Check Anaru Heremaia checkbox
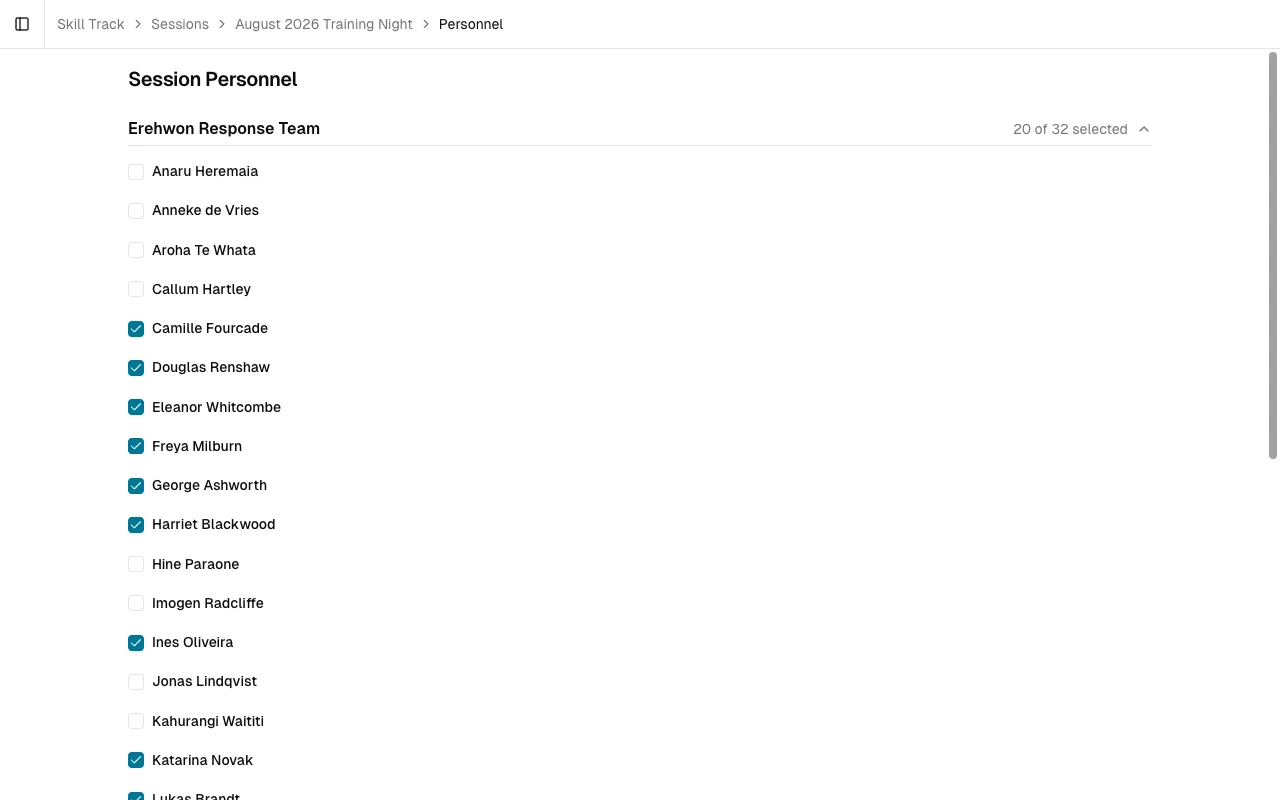Screen dimensions: 1280x800 [136, 172]
